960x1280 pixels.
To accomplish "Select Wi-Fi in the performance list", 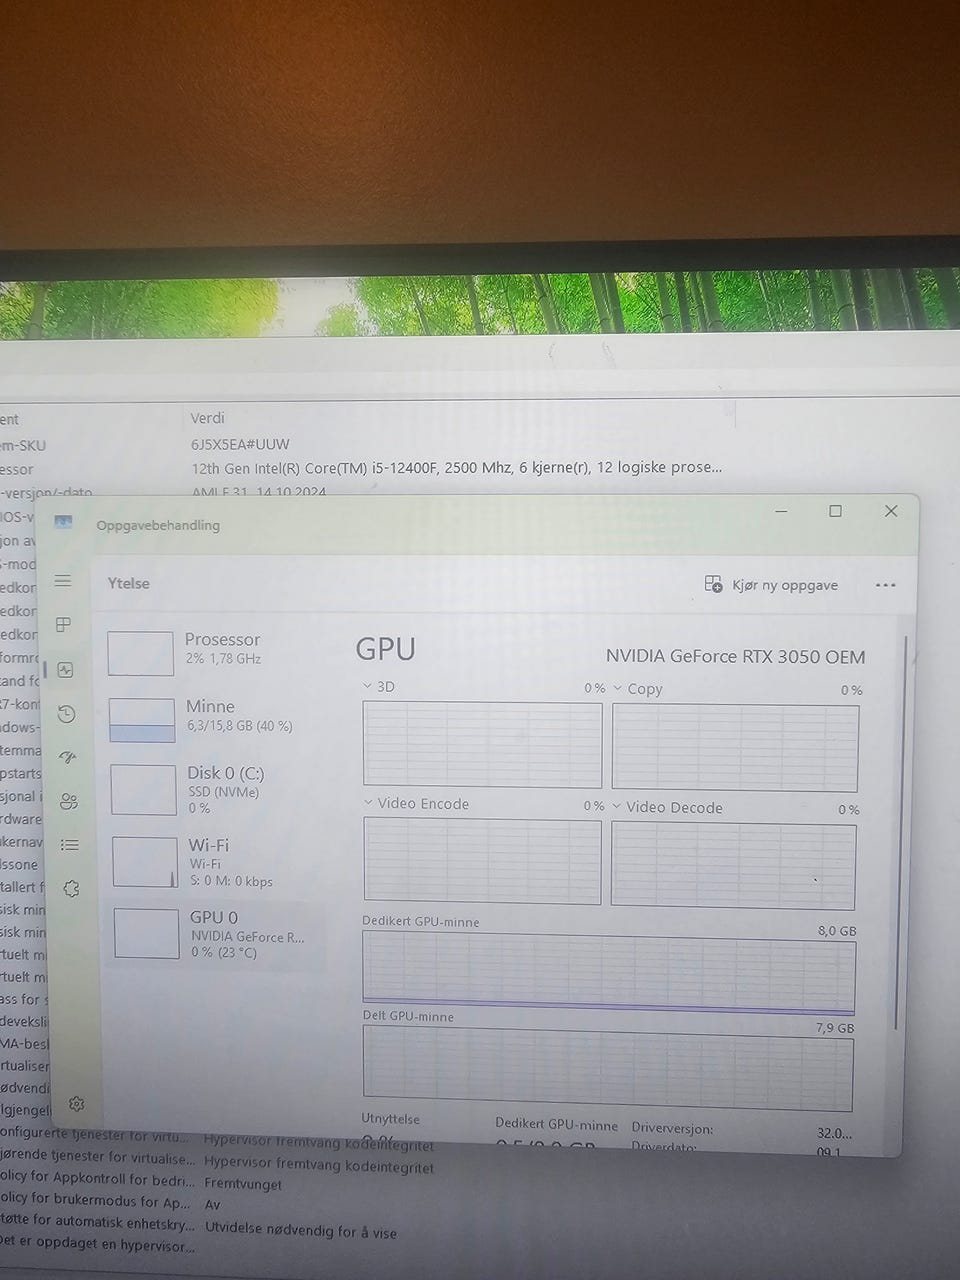I will (215, 861).
